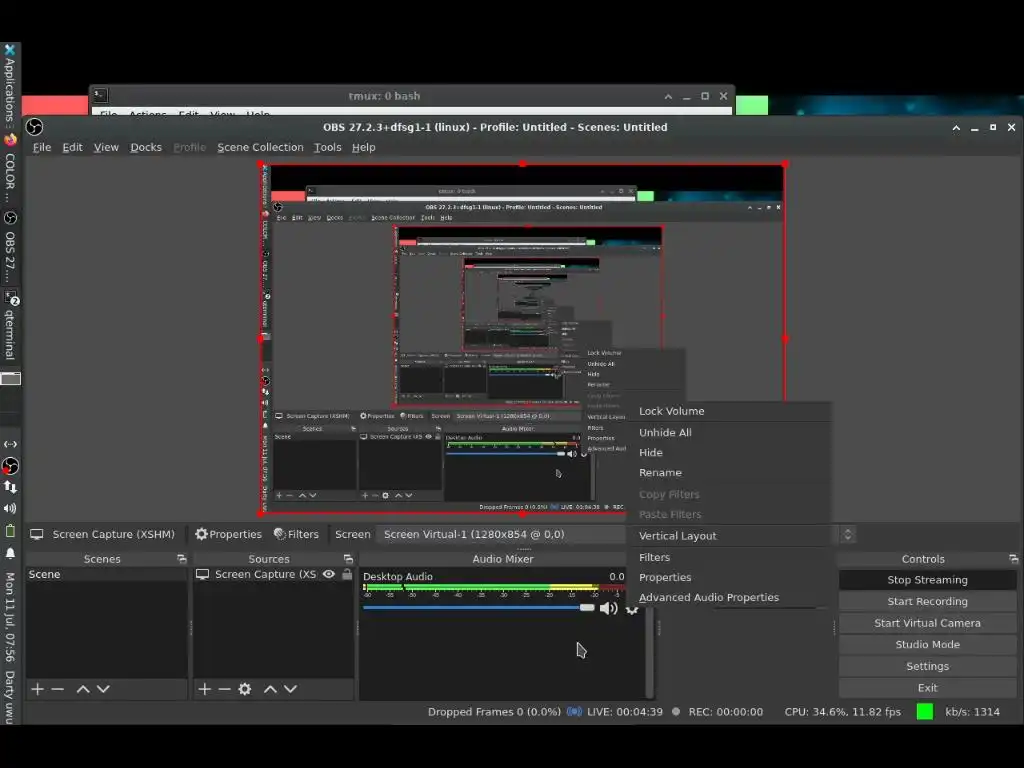Click Start Recording button
This screenshot has width=1024, height=768.
coord(927,601)
